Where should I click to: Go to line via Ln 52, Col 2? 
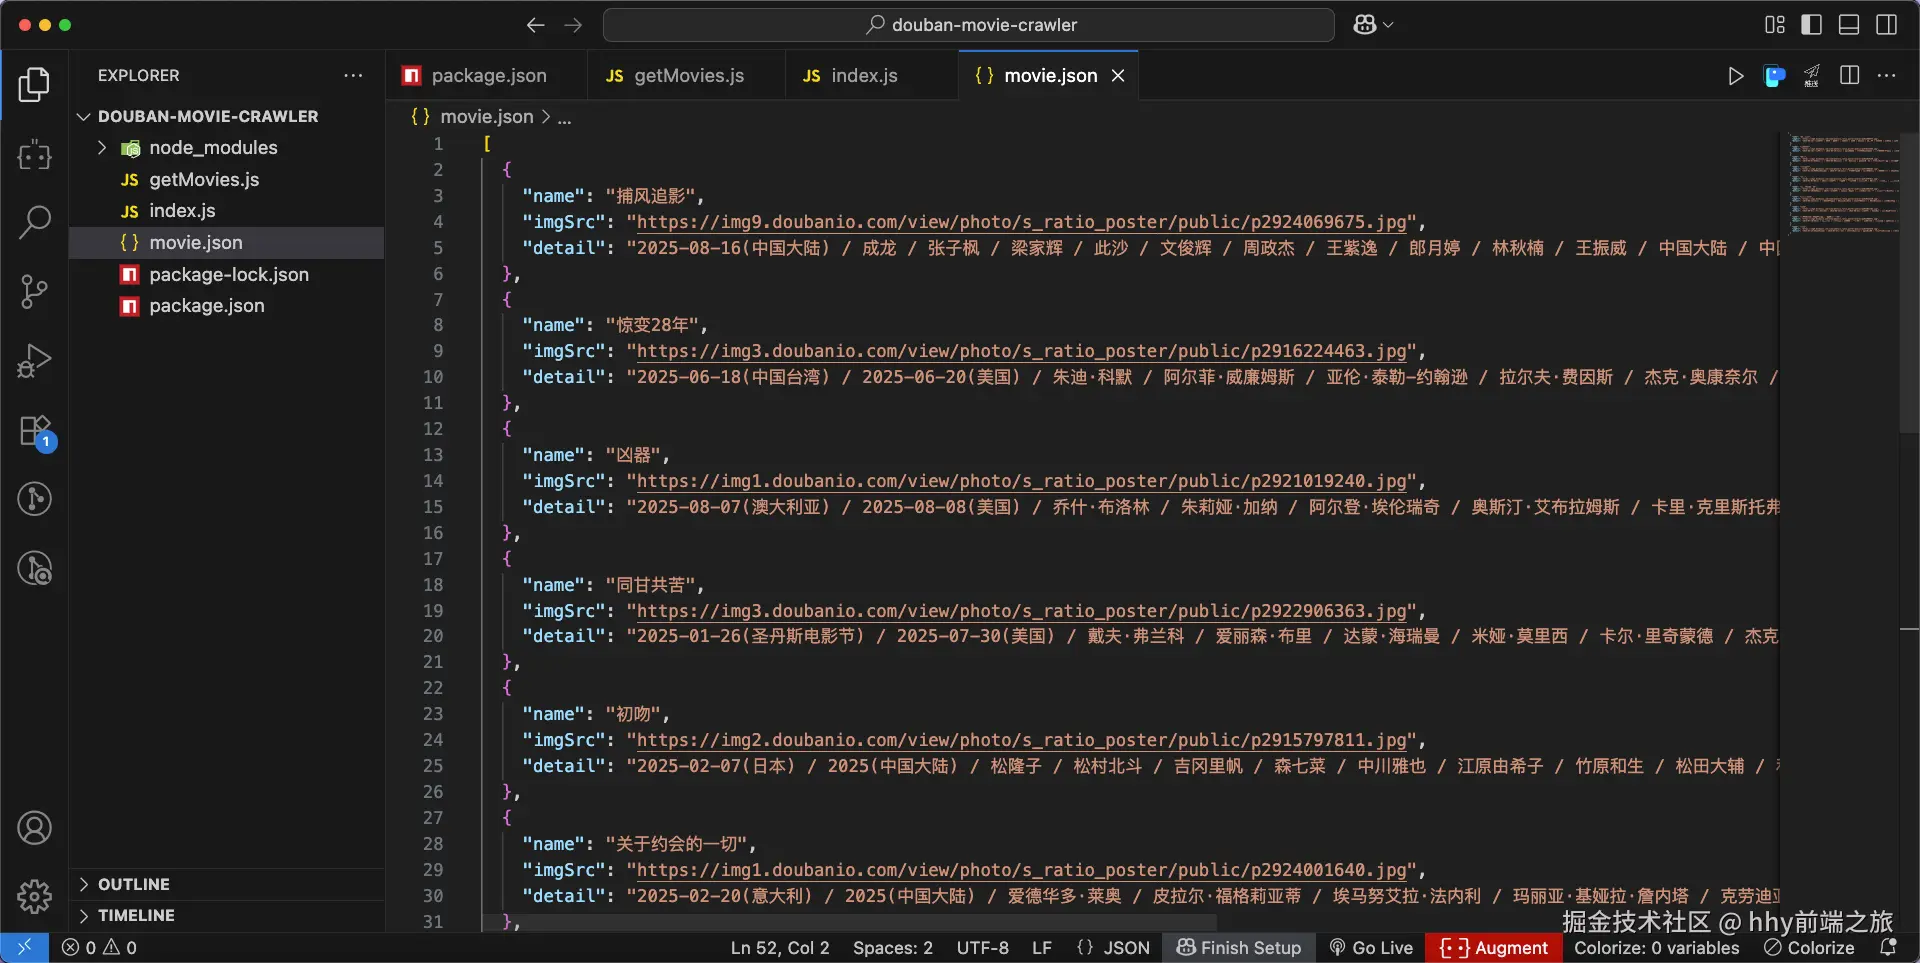[x=780, y=947]
